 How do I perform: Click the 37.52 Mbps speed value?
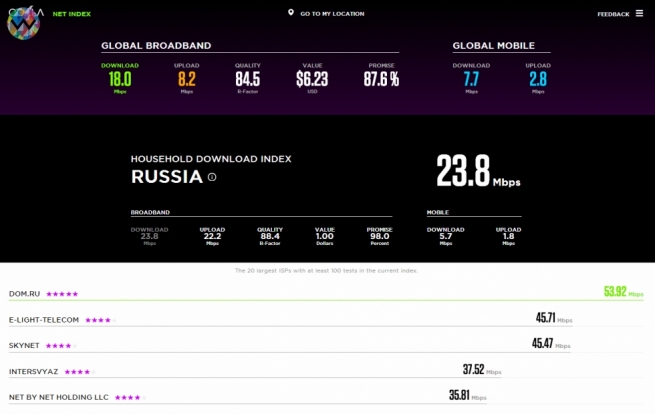pyautogui.click(x=482, y=369)
